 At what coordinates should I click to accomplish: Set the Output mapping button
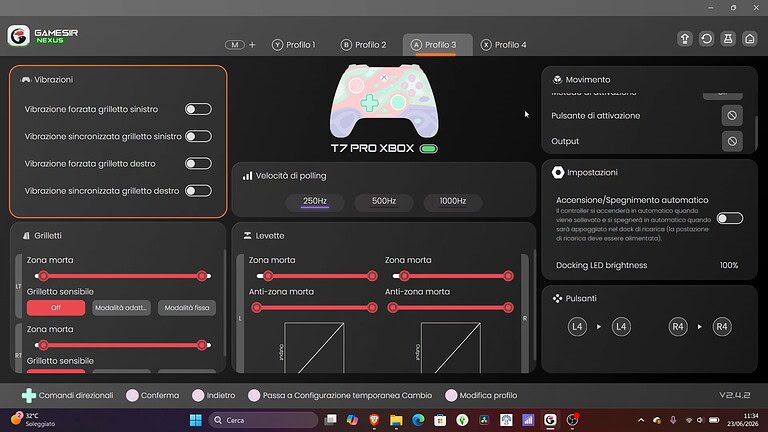(x=732, y=141)
